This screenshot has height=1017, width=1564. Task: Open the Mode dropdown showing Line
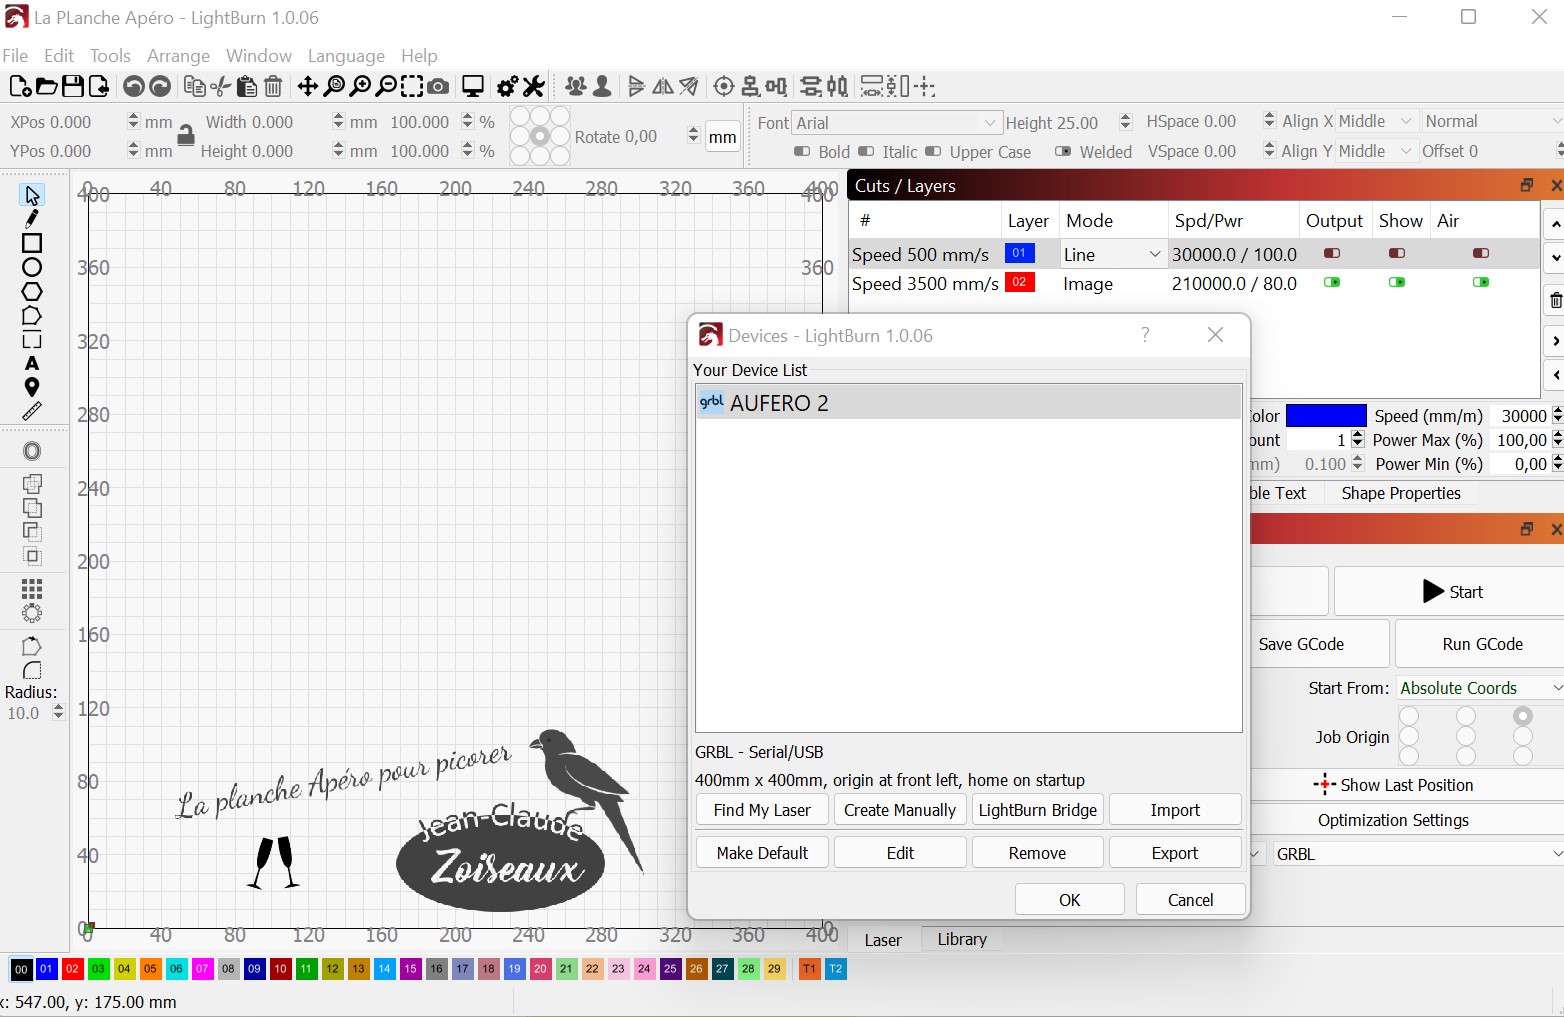click(x=1112, y=255)
